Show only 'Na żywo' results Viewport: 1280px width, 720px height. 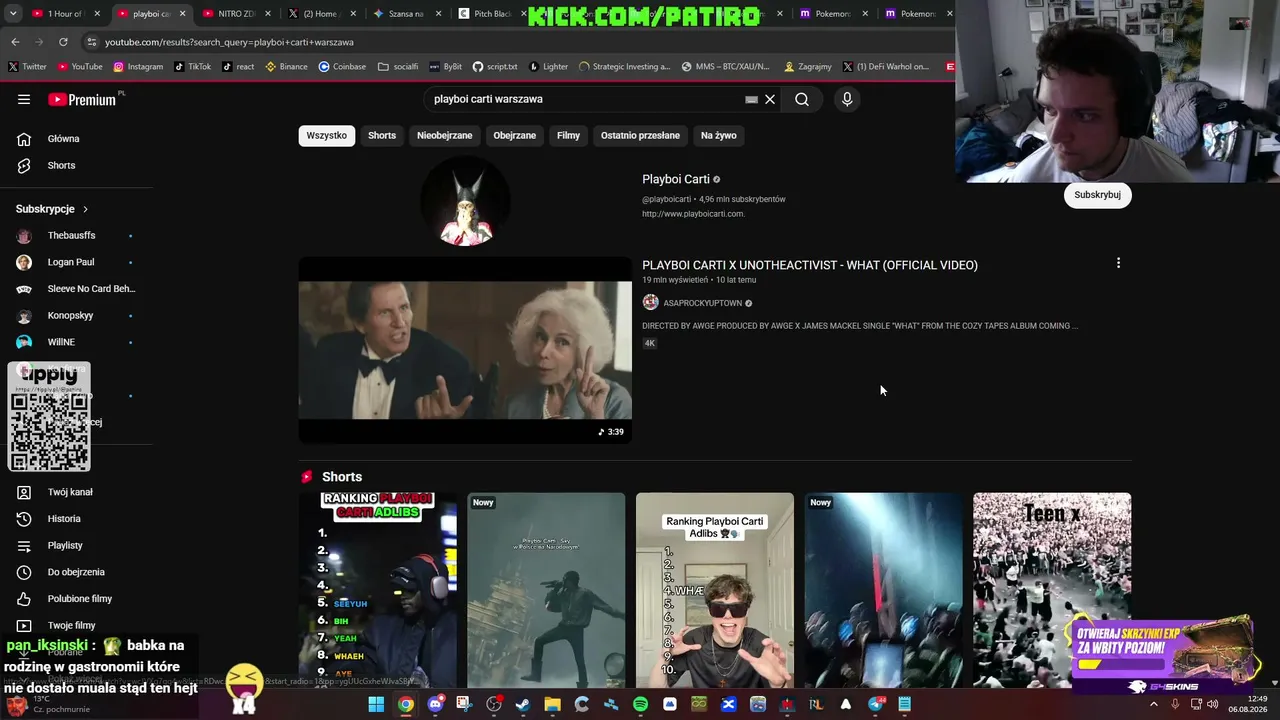tap(719, 135)
